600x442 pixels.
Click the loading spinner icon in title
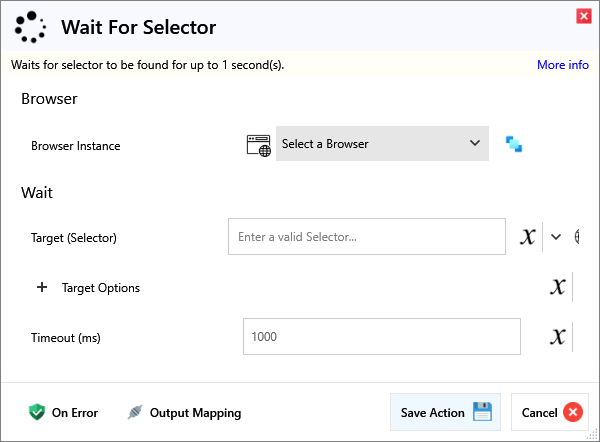pyautogui.click(x=31, y=27)
